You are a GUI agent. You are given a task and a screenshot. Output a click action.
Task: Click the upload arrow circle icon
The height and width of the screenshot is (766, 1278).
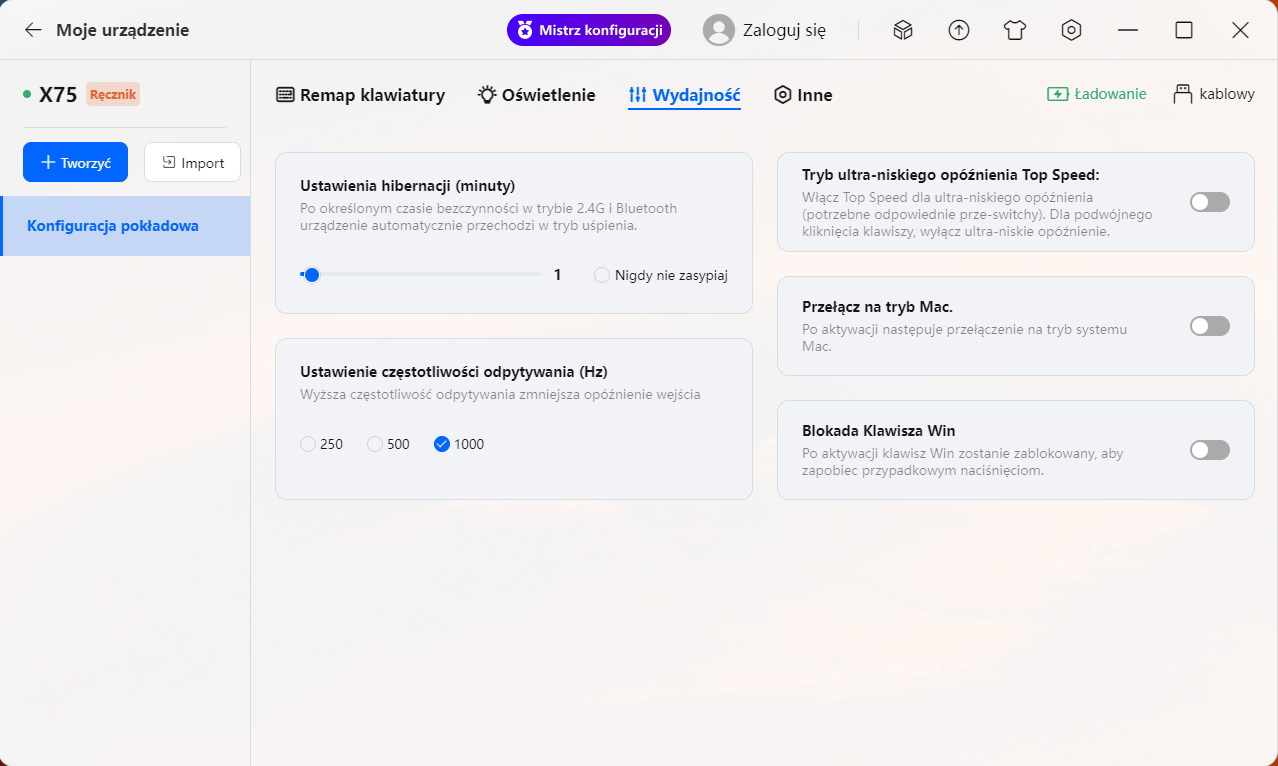point(959,30)
